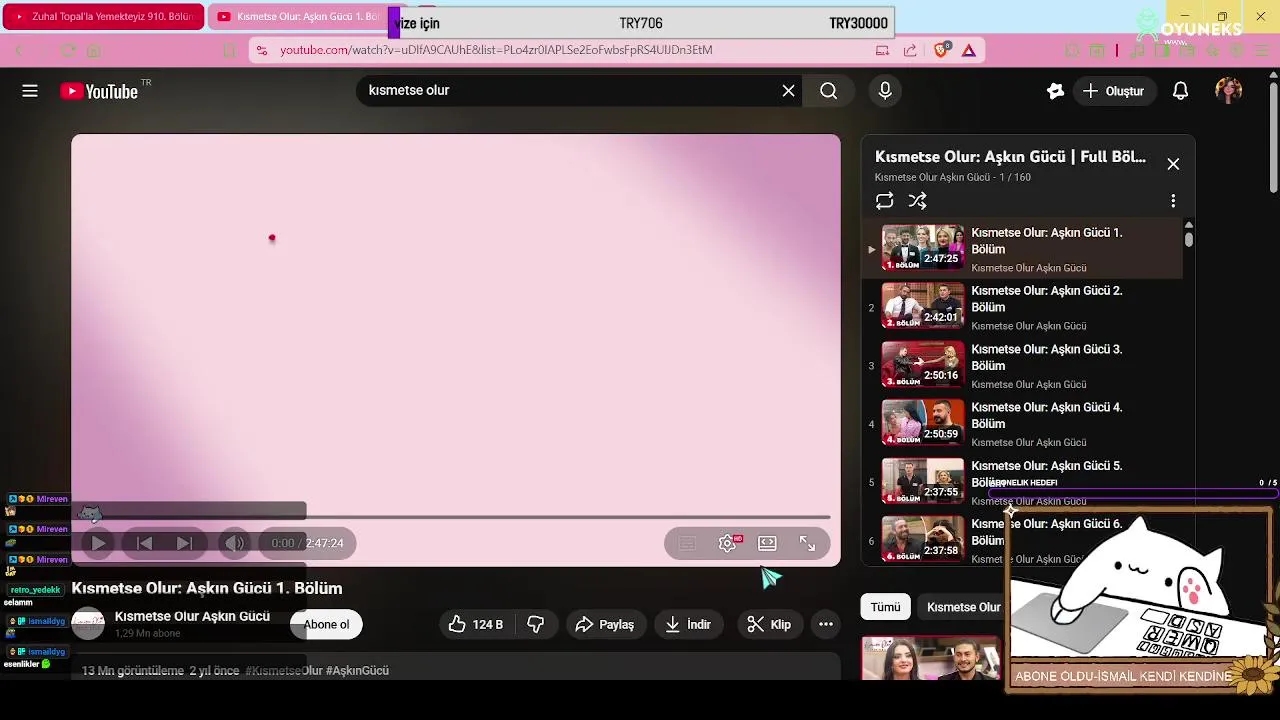This screenshot has height=720, width=1280.
Task: Open Brave Rewards triangle icon
Action: coord(969,50)
